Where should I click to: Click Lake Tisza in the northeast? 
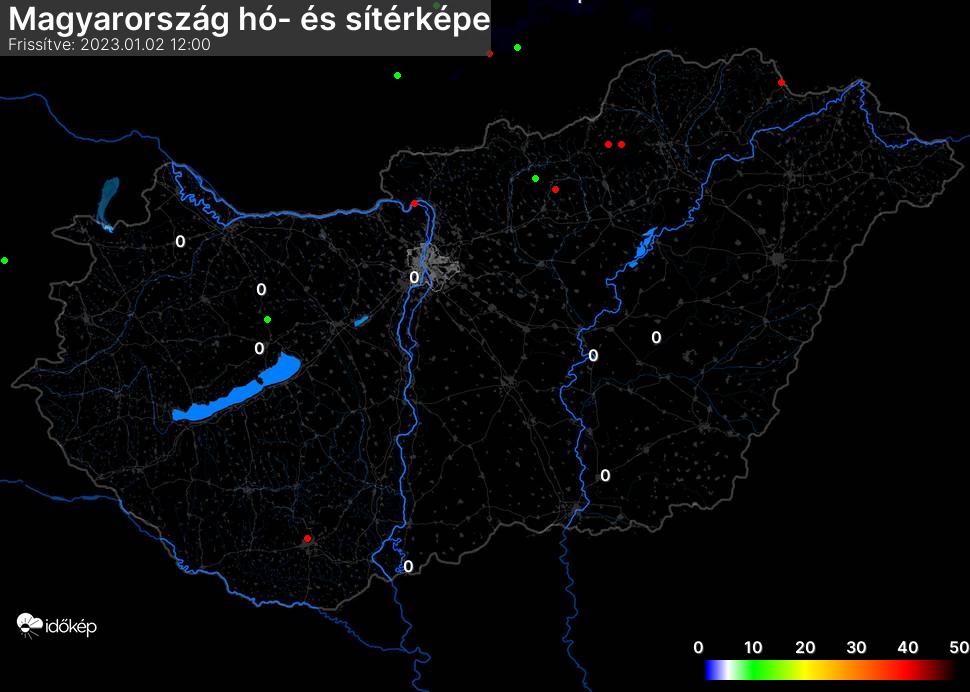[x=640, y=250]
